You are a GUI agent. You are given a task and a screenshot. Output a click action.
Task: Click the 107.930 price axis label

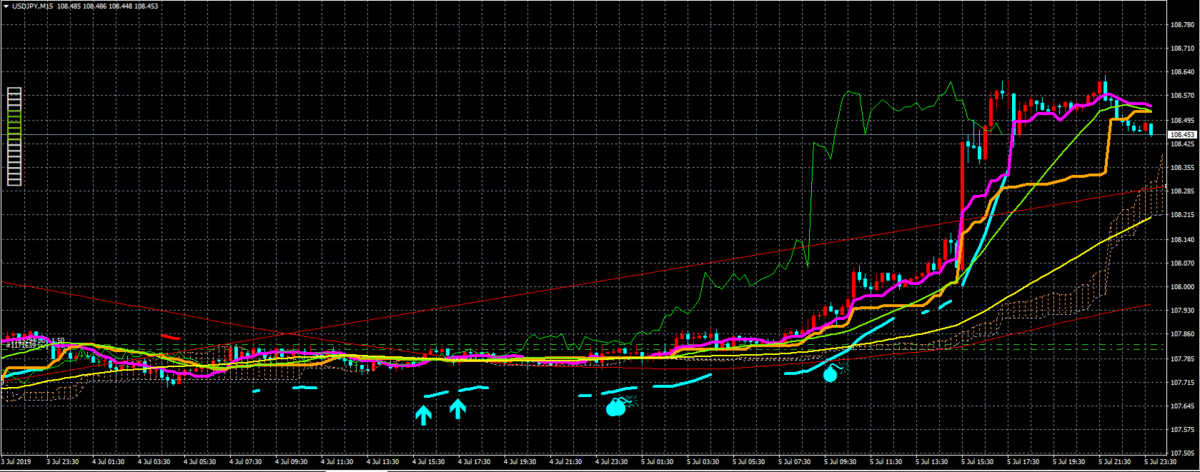click(1182, 310)
